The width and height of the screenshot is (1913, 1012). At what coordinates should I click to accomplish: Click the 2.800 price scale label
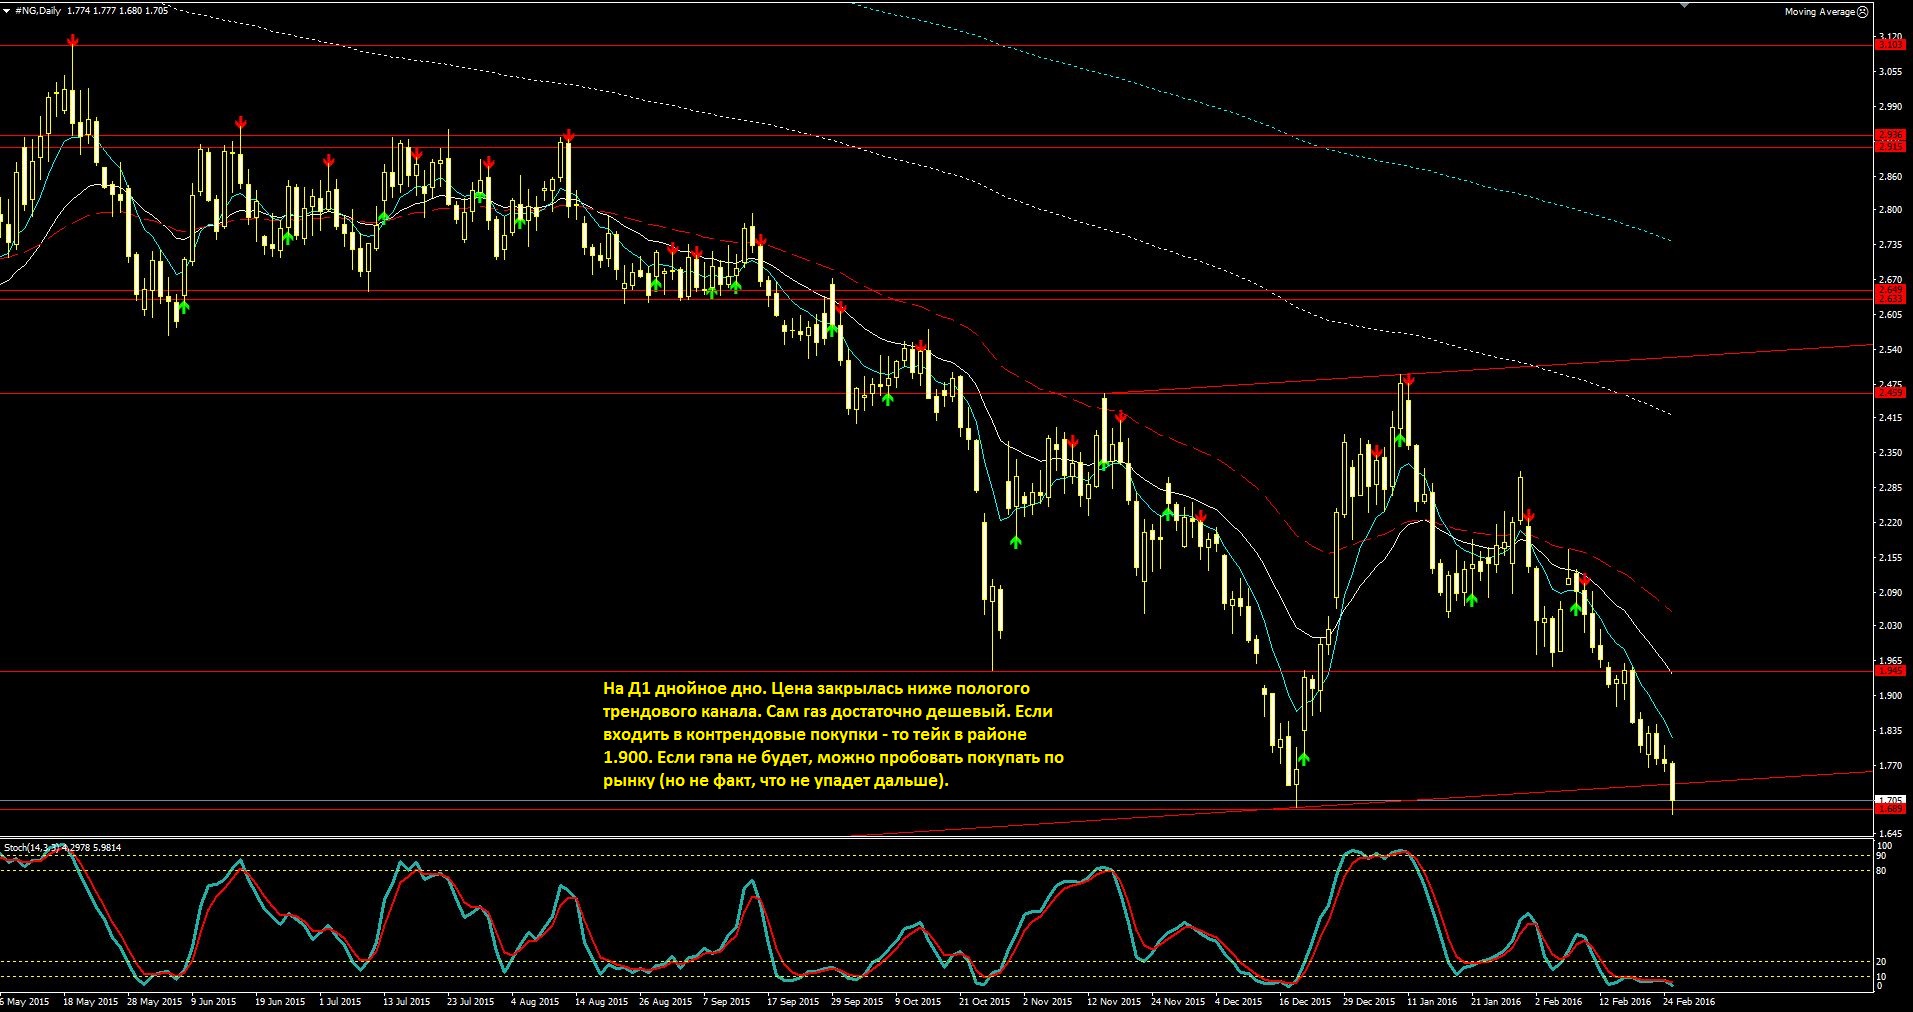tap(1889, 210)
